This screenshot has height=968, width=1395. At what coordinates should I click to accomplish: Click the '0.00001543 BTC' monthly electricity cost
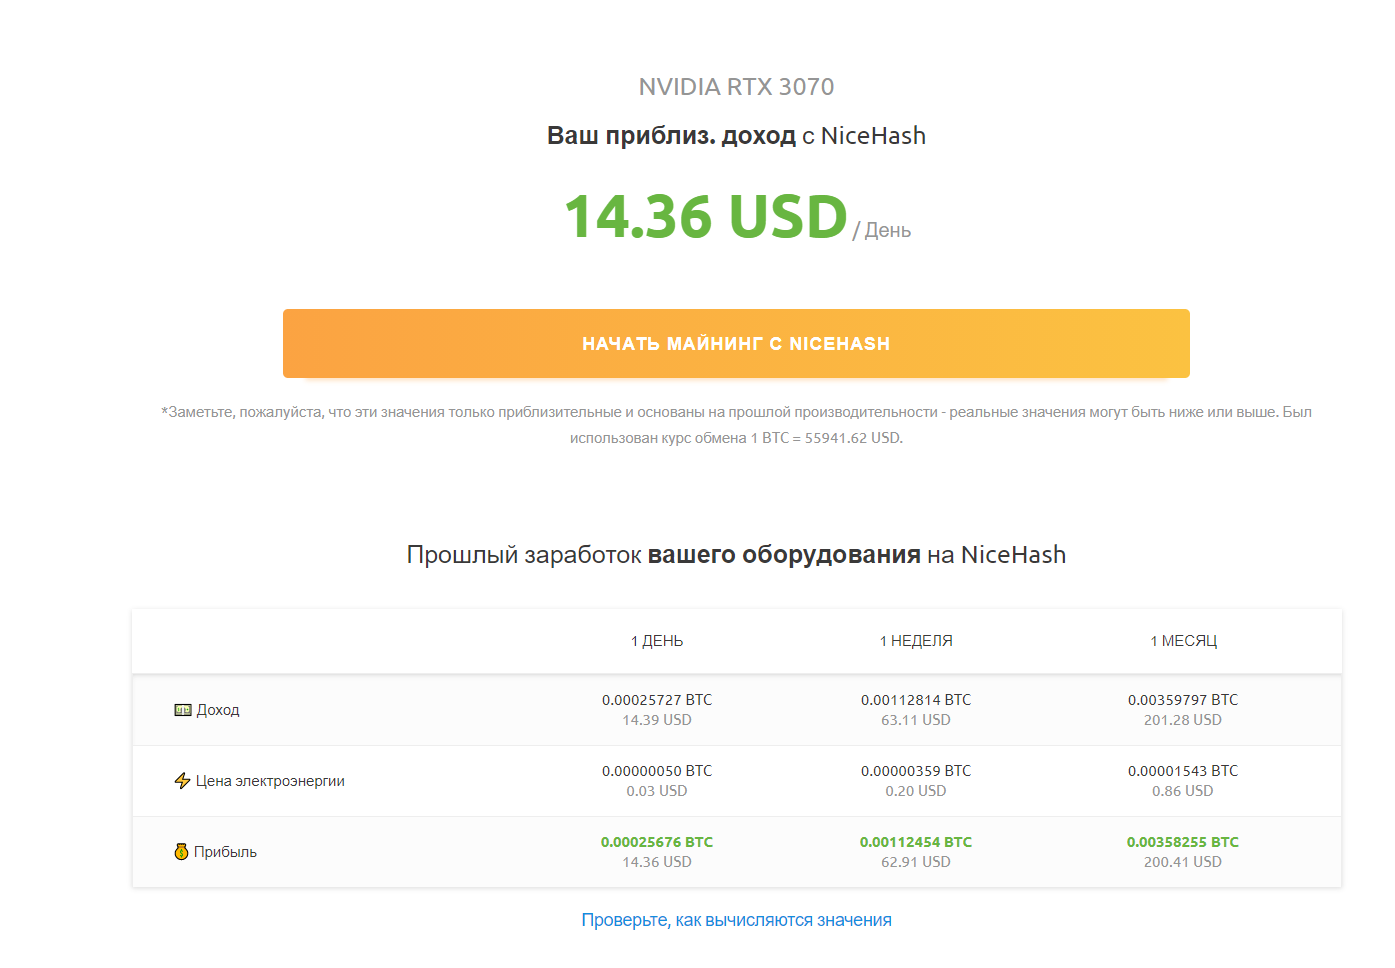(1183, 771)
